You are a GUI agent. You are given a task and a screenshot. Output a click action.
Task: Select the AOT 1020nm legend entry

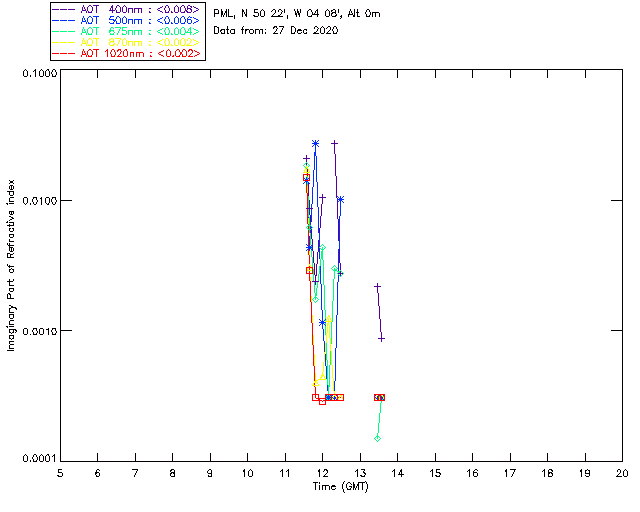pyautogui.click(x=127, y=53)
